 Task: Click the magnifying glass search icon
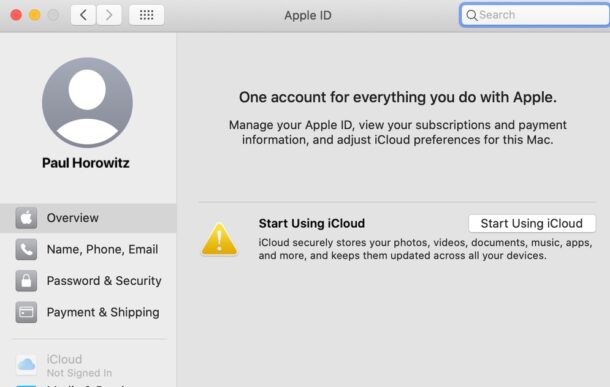pyautogui.click(x=472, y=15)
